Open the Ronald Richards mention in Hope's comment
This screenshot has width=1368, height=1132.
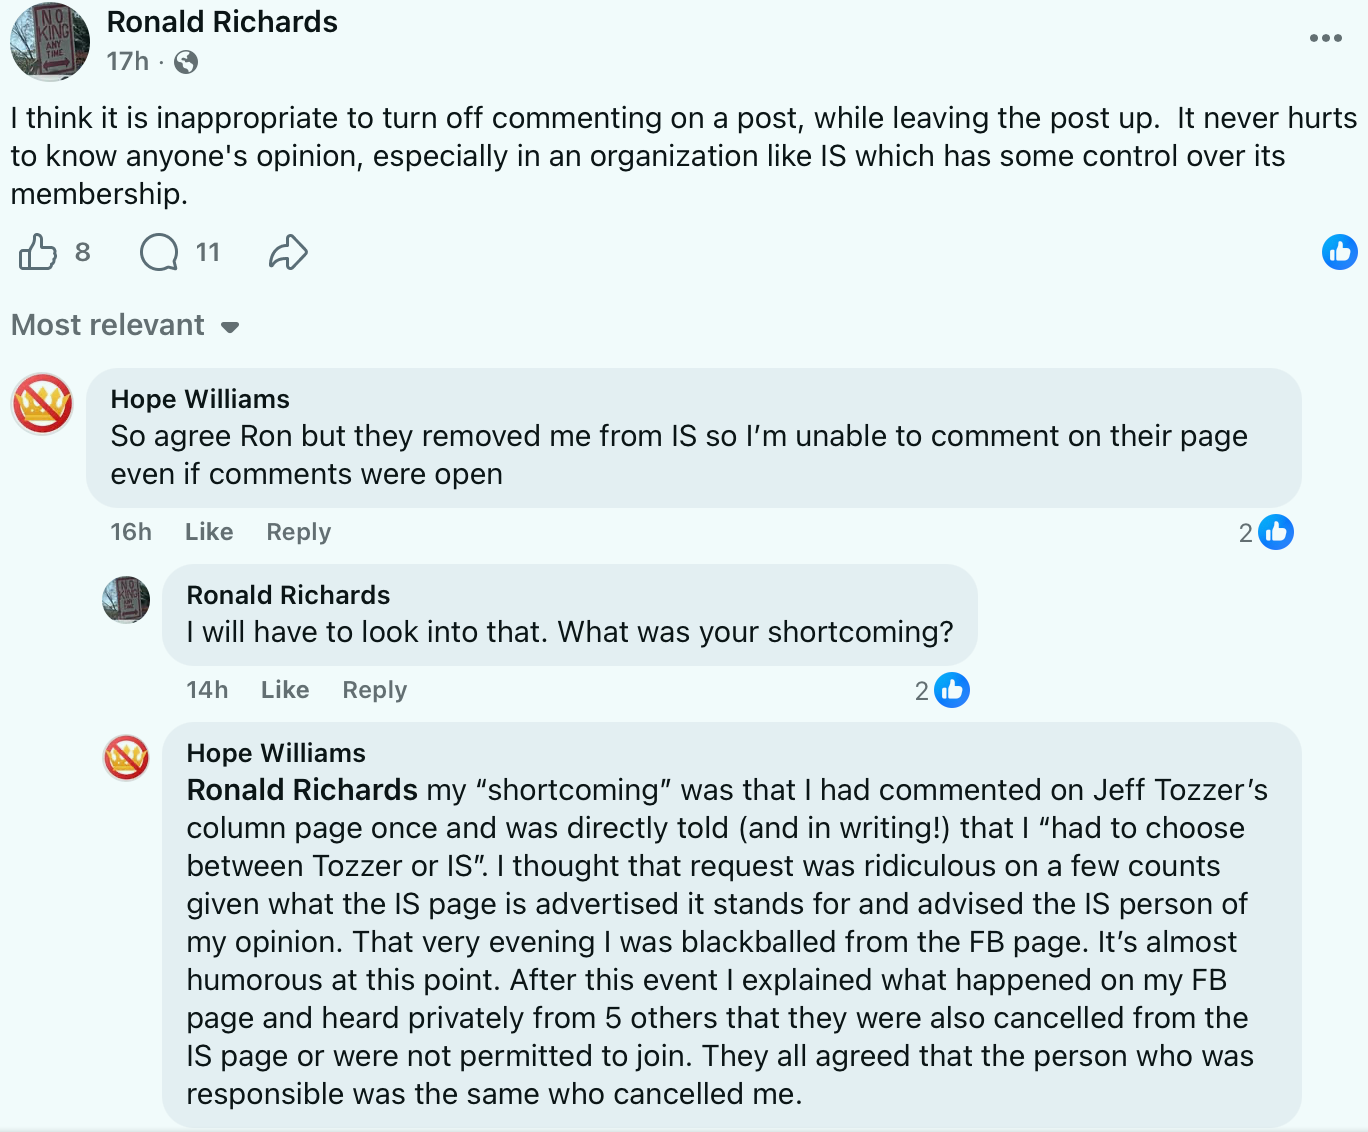[300, 790]
